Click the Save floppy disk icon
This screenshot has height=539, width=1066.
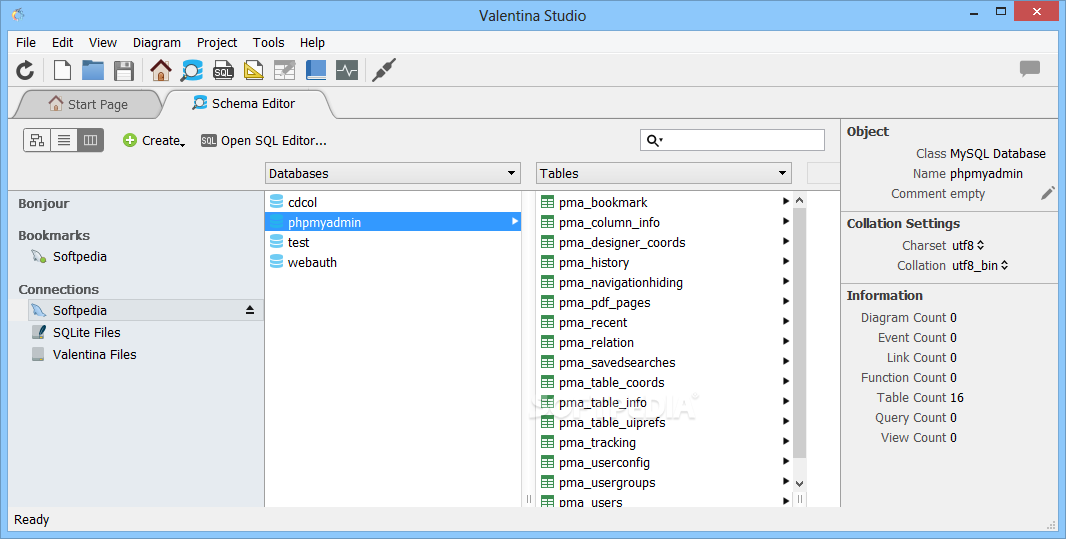point(124,70)
